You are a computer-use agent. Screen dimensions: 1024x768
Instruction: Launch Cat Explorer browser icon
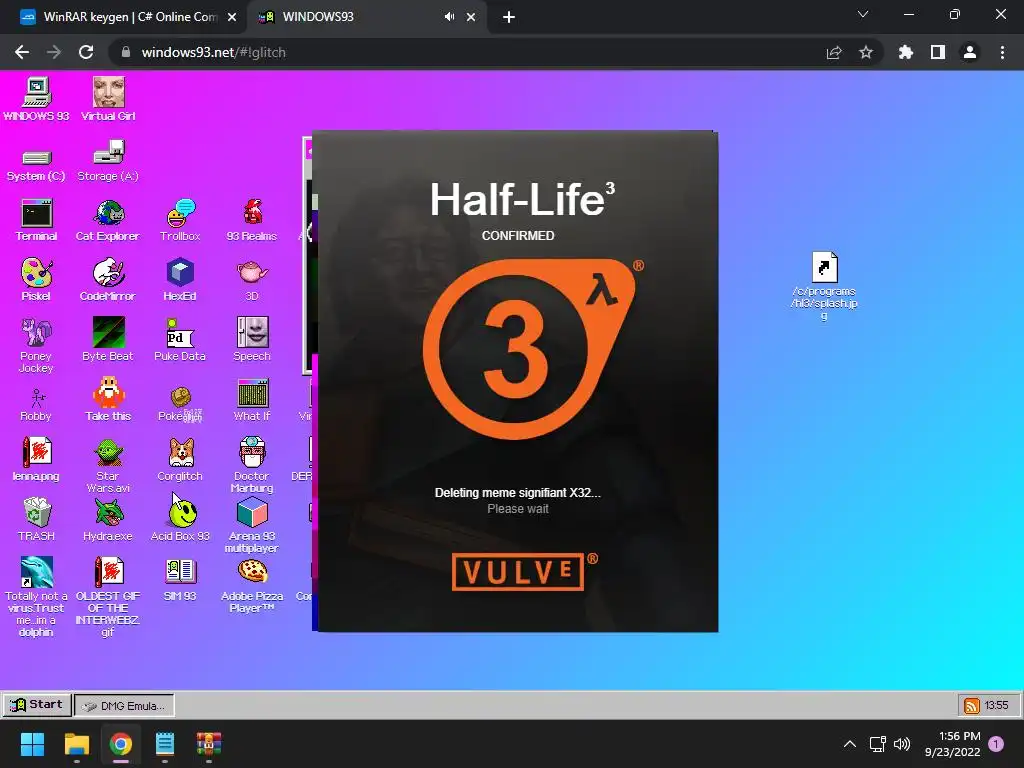coord(108,220)
